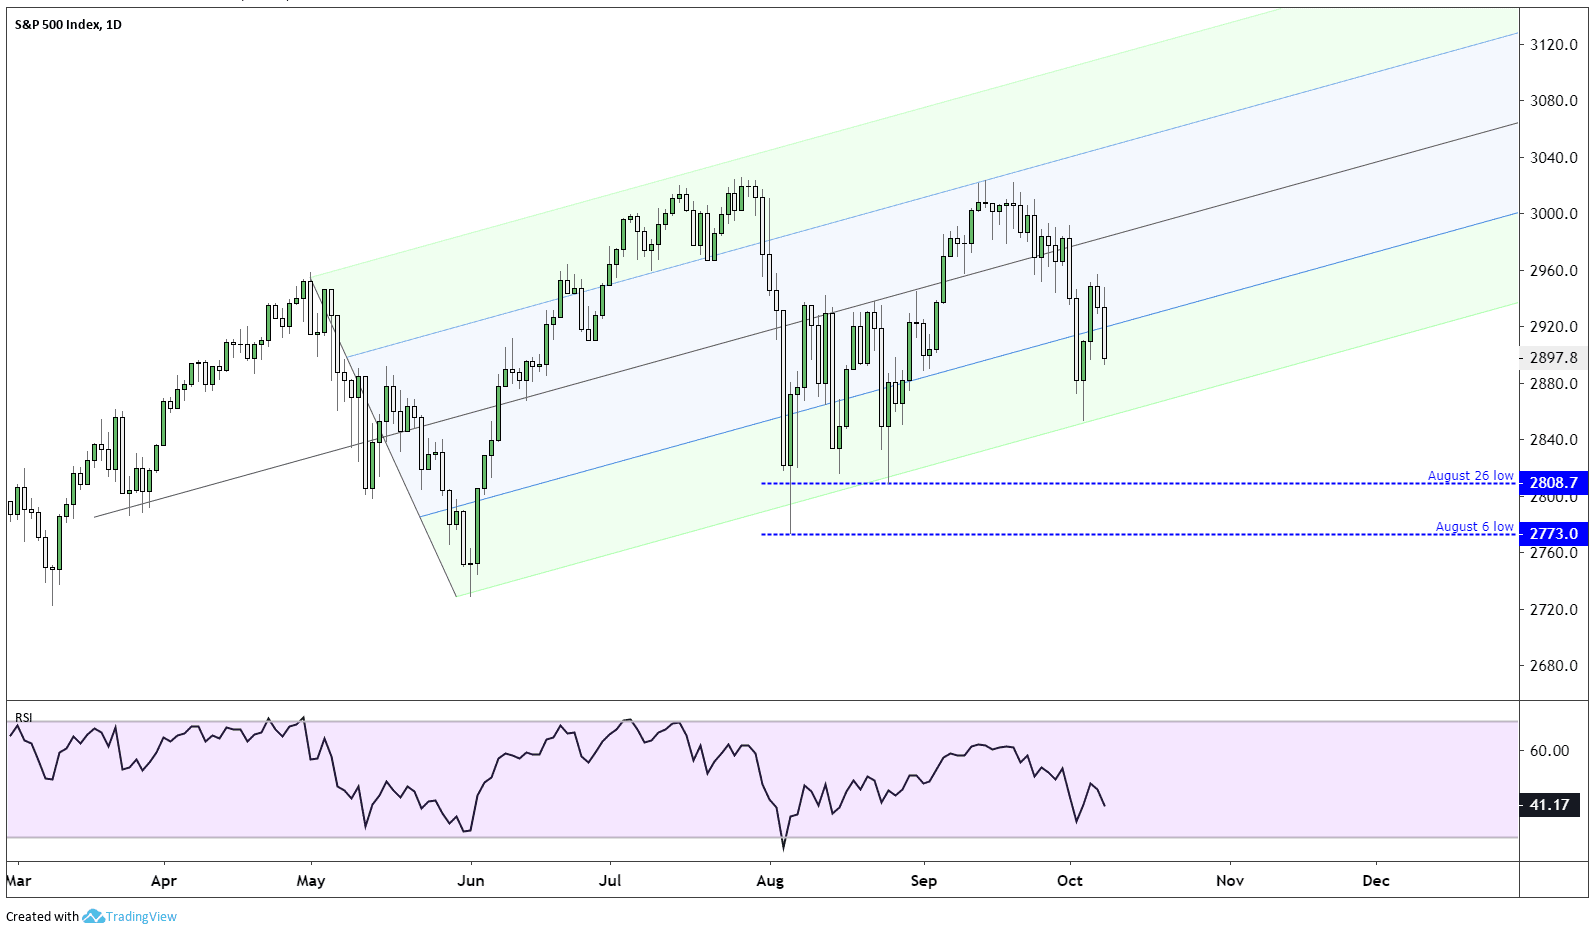Click the Jul date axis label

[610, 880]
